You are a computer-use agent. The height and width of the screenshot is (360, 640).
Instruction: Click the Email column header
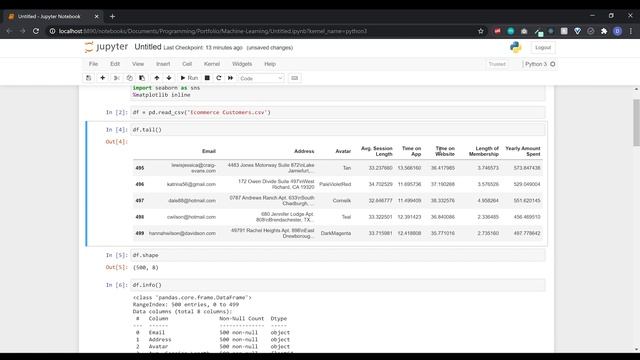209,151
